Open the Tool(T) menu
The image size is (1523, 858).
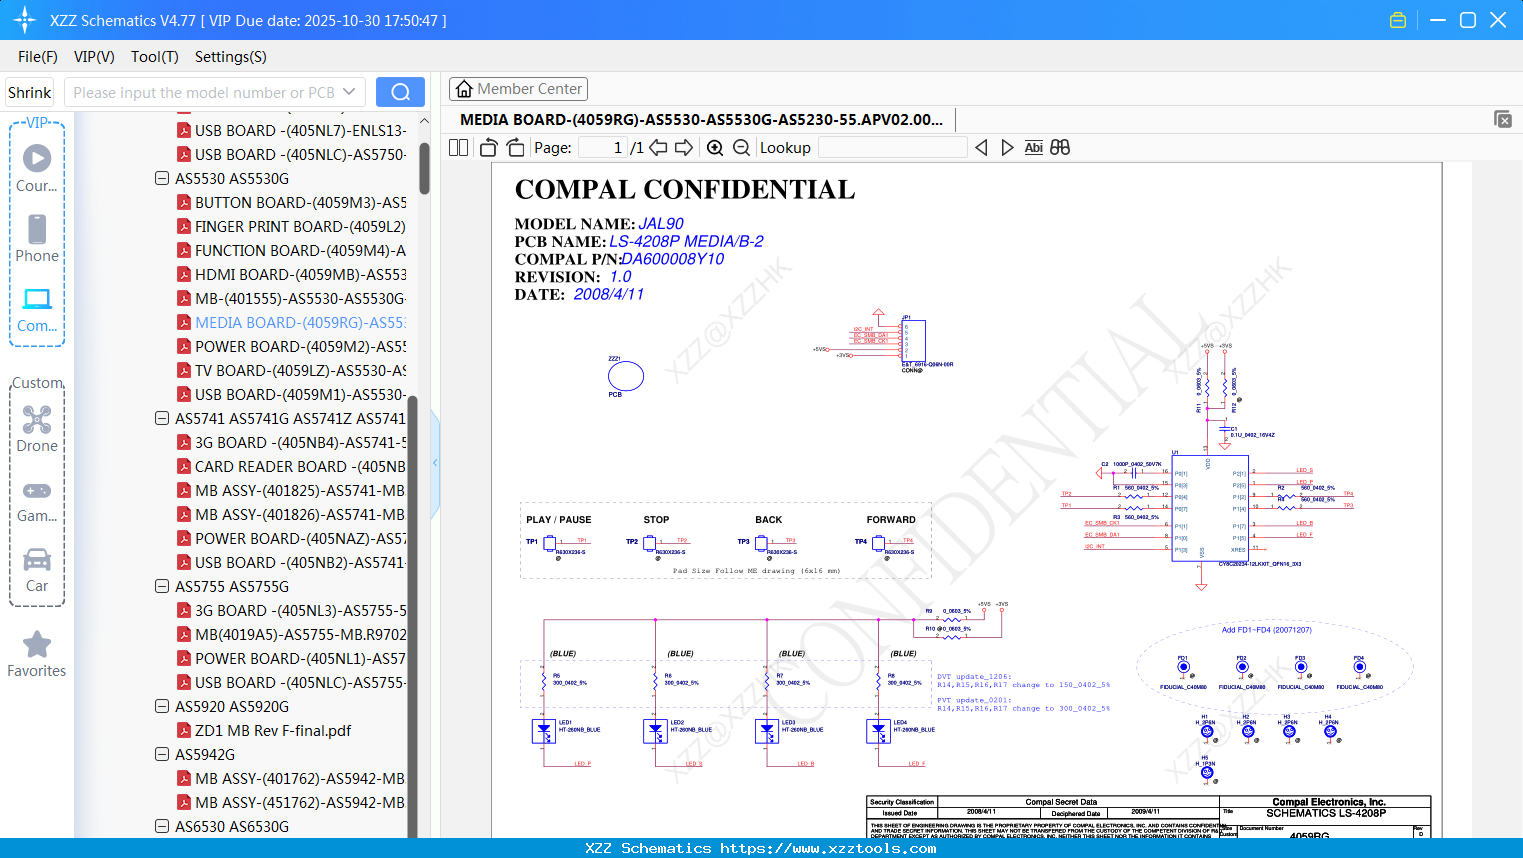click(155, 57)
